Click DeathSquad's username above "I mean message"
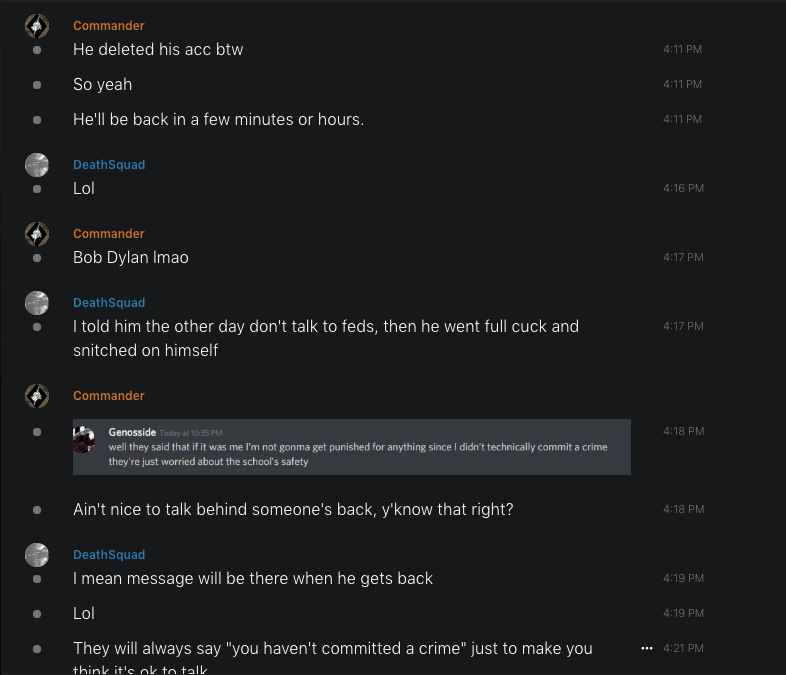786x675 pixels. [x=109, y=555]
